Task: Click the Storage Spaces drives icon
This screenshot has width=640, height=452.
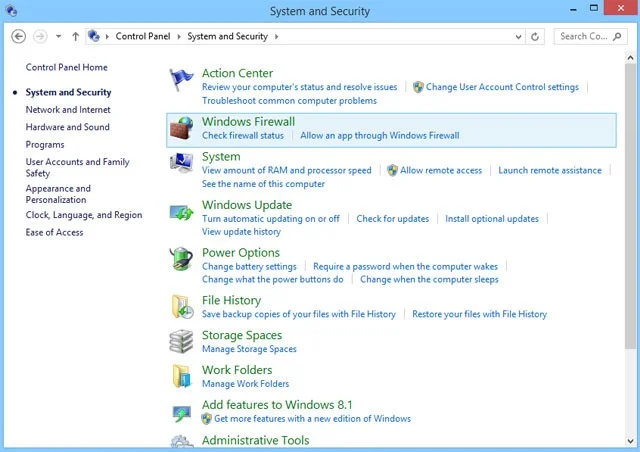Action: pos(181,341)
